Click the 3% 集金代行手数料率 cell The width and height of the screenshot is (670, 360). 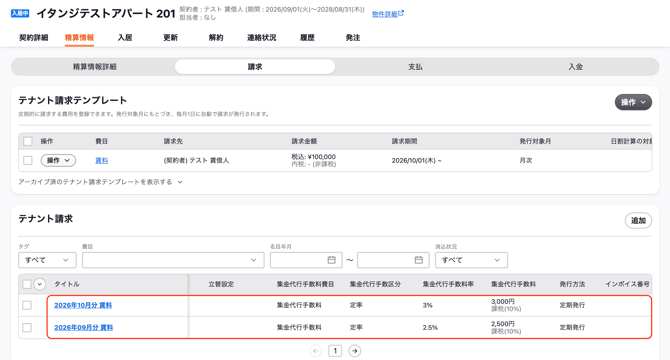tap(428, 305)
